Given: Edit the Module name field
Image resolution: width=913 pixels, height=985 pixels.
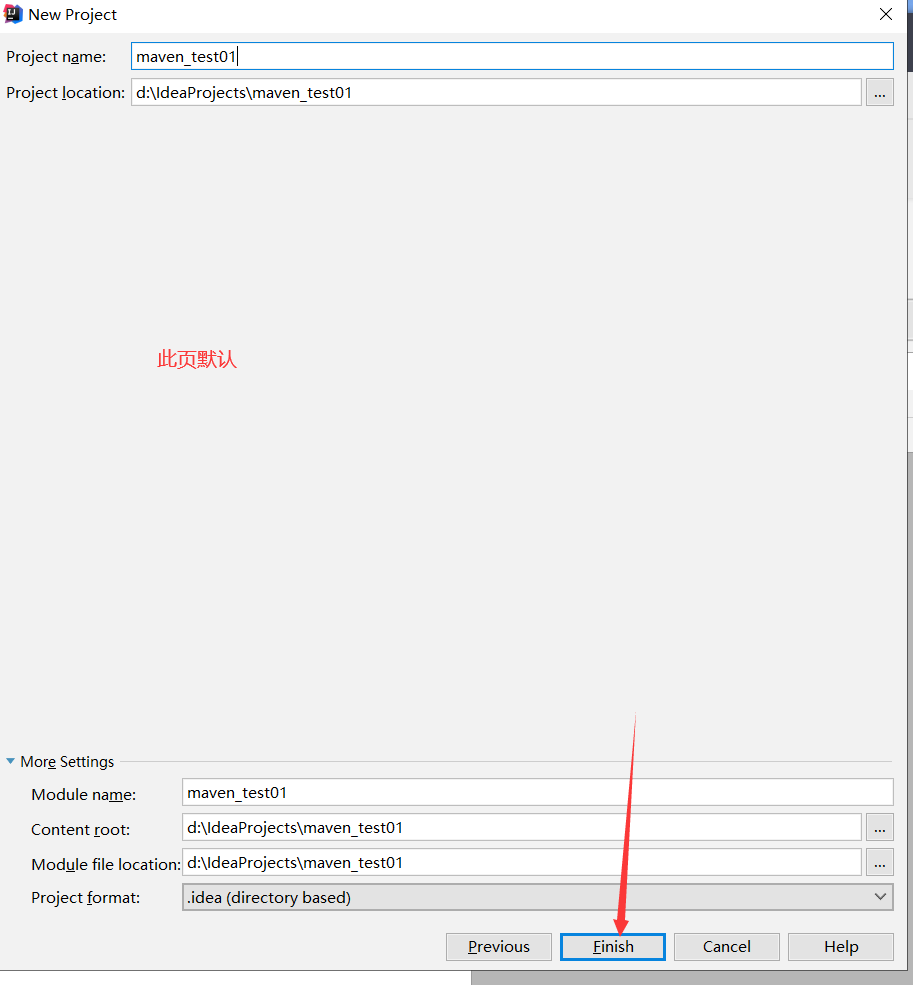Looking at the screenshot, I should [x=538, y=792].
